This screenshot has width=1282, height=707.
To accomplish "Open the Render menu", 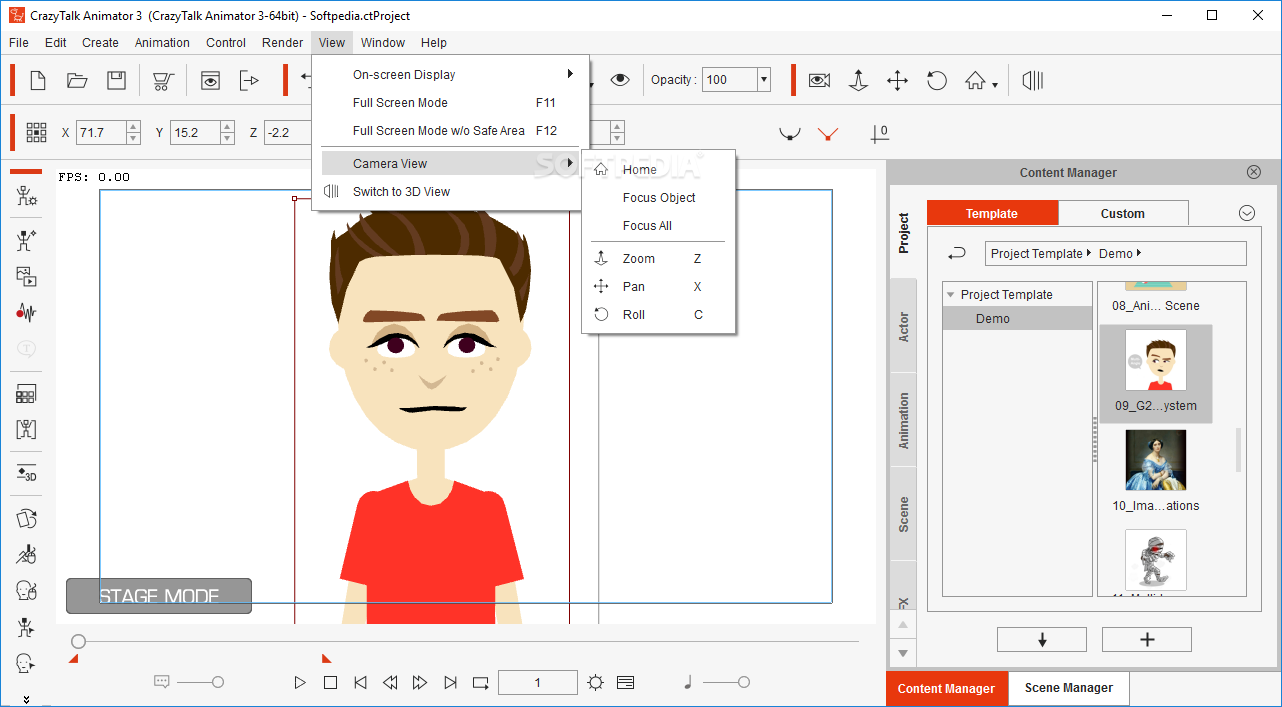I will (283, 43).
